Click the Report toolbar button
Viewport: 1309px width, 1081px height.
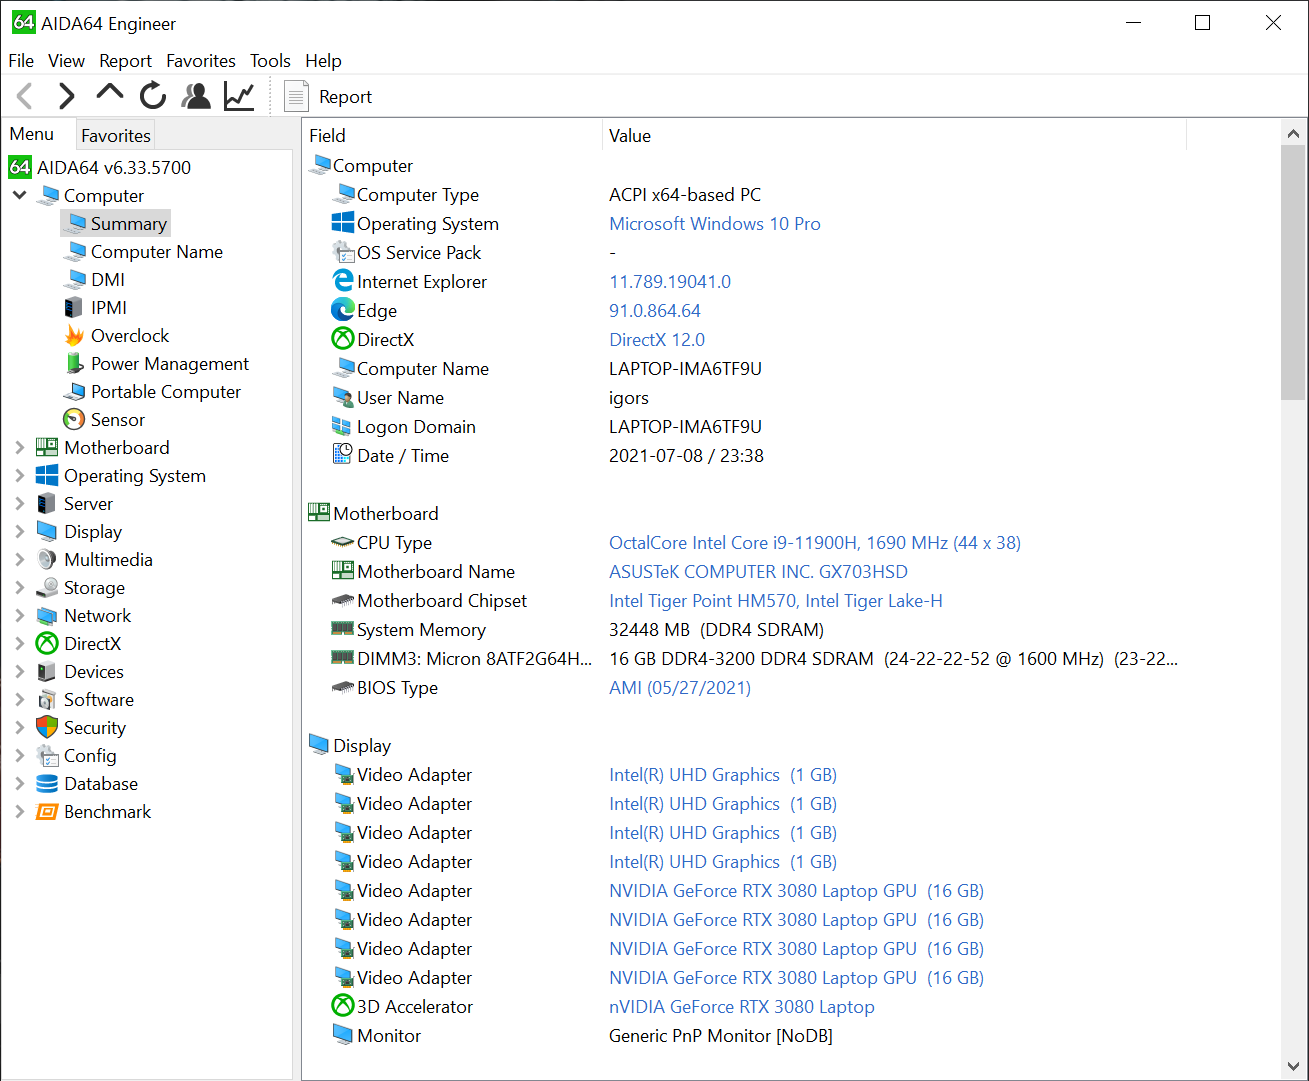coord(328,97)
